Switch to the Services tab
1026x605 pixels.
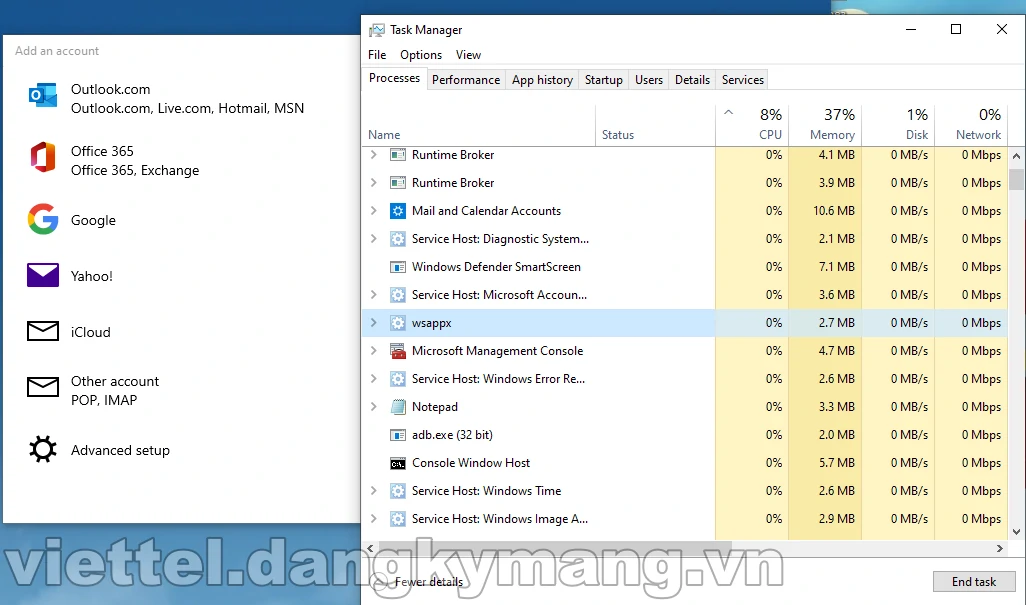pos(743,80)
